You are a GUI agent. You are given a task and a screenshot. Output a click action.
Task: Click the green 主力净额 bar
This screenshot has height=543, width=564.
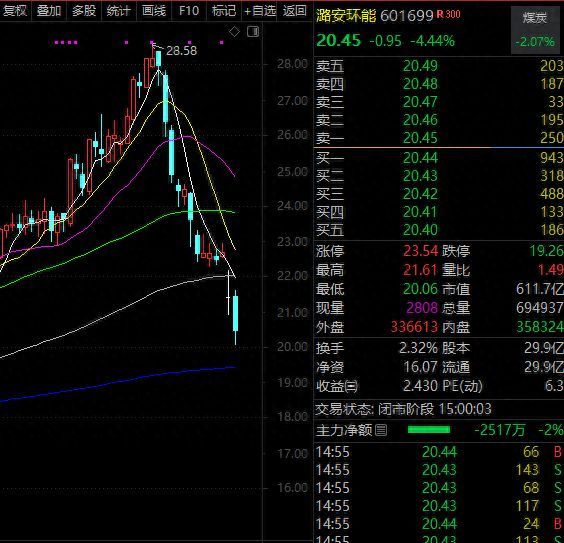(429, 429)
